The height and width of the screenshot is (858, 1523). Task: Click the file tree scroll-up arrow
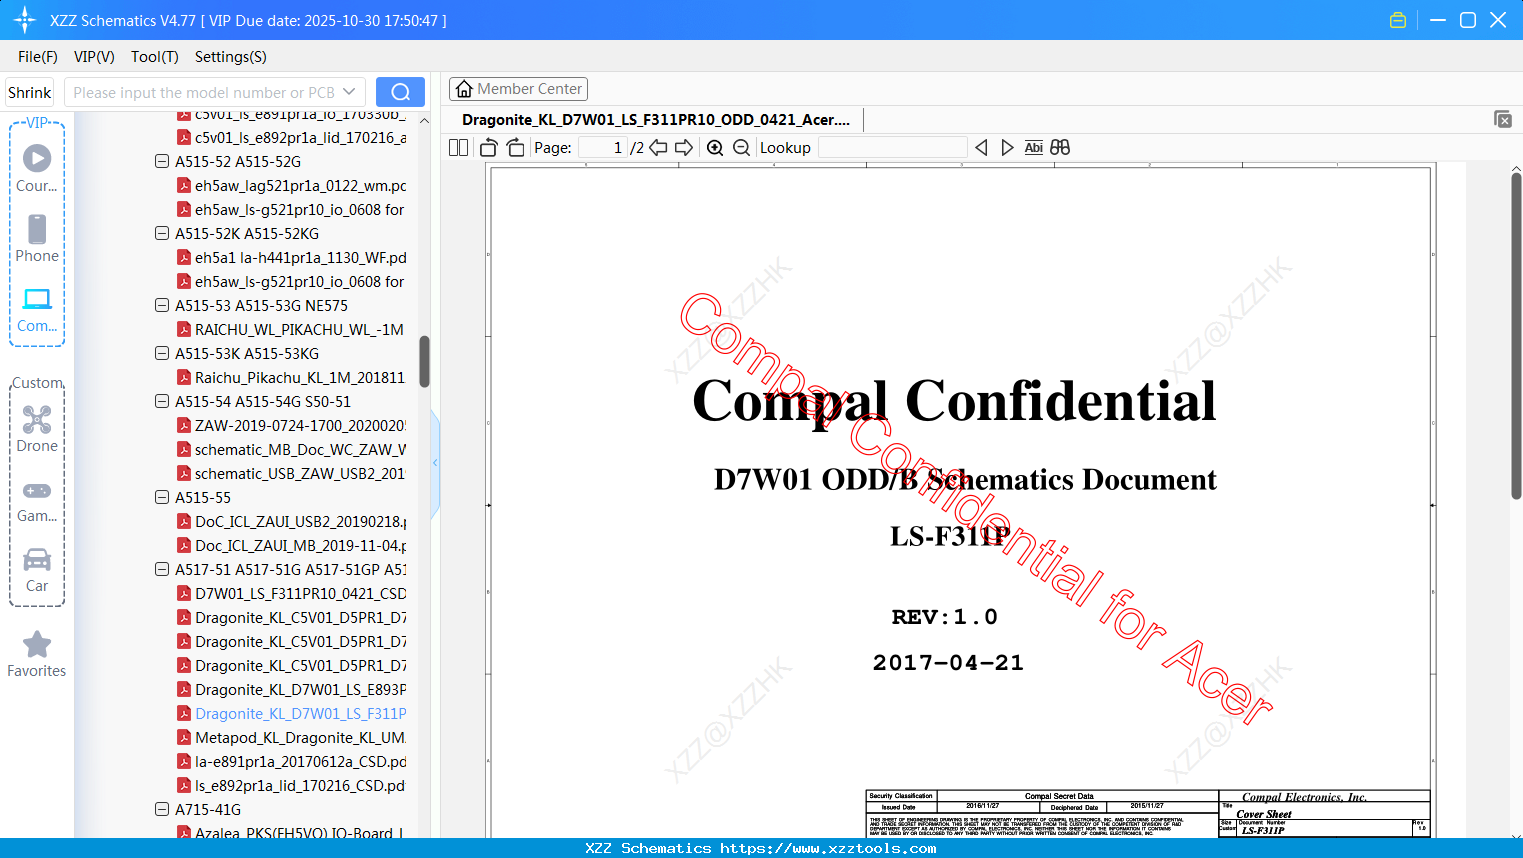424,121
